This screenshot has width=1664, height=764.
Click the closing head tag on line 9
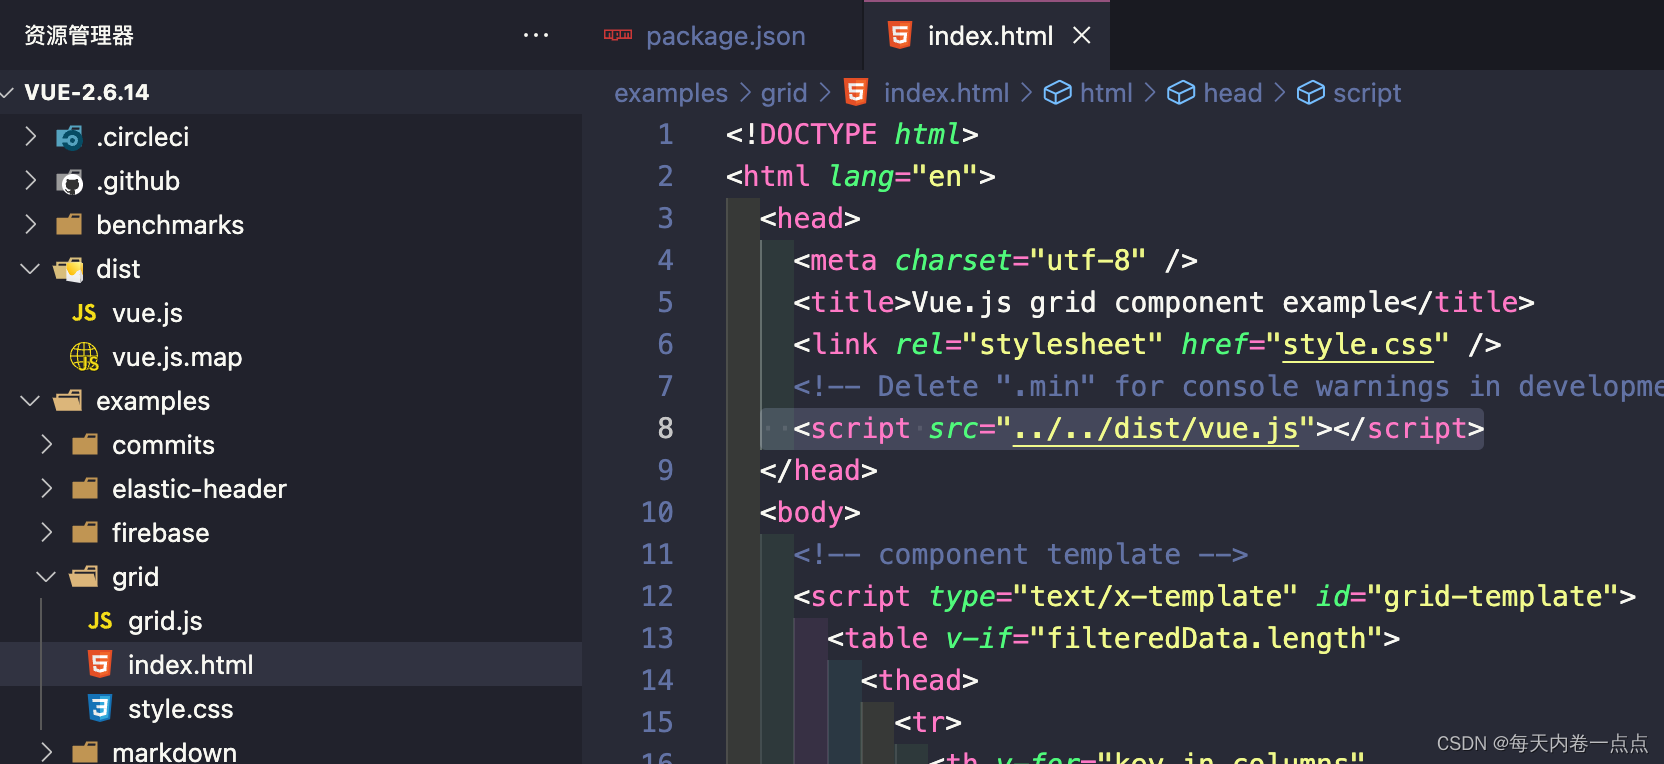tap(819, 470)
